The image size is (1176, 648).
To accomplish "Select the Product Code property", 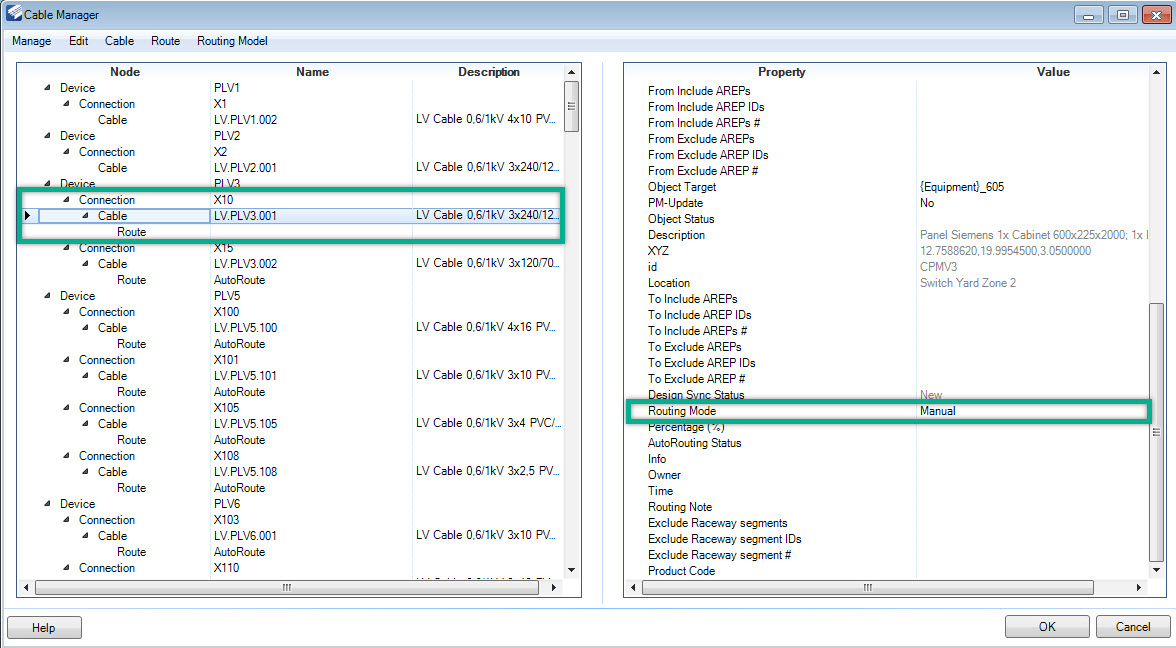I will coord(681,571).
